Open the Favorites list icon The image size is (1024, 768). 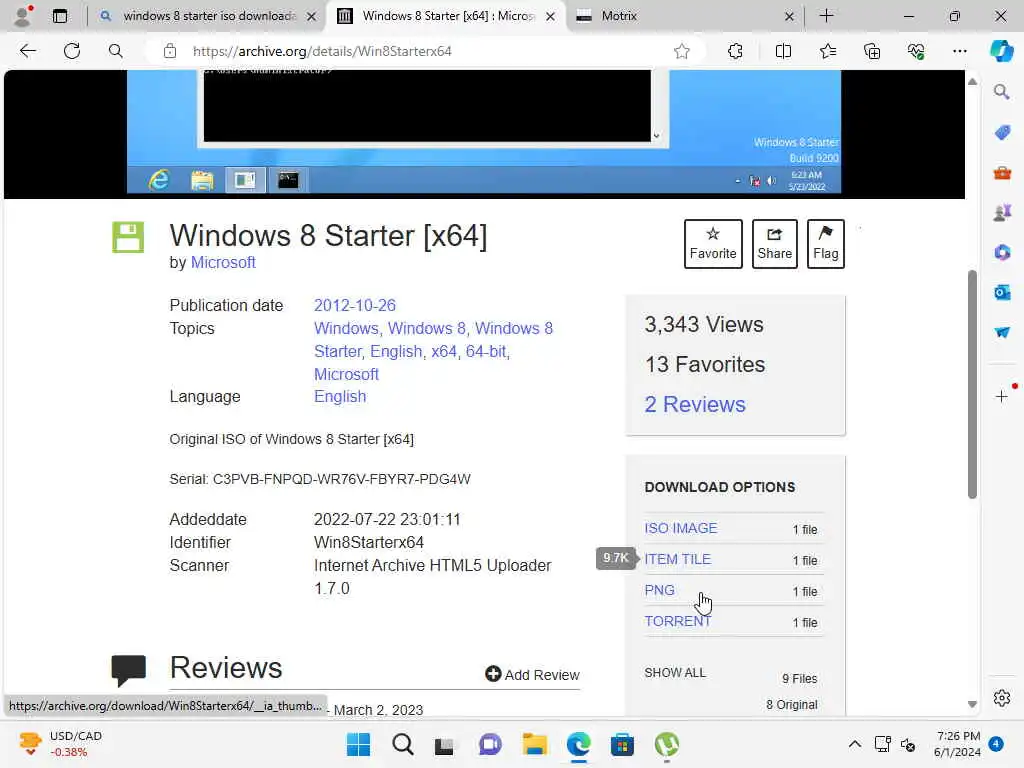(x=827, y=51)
